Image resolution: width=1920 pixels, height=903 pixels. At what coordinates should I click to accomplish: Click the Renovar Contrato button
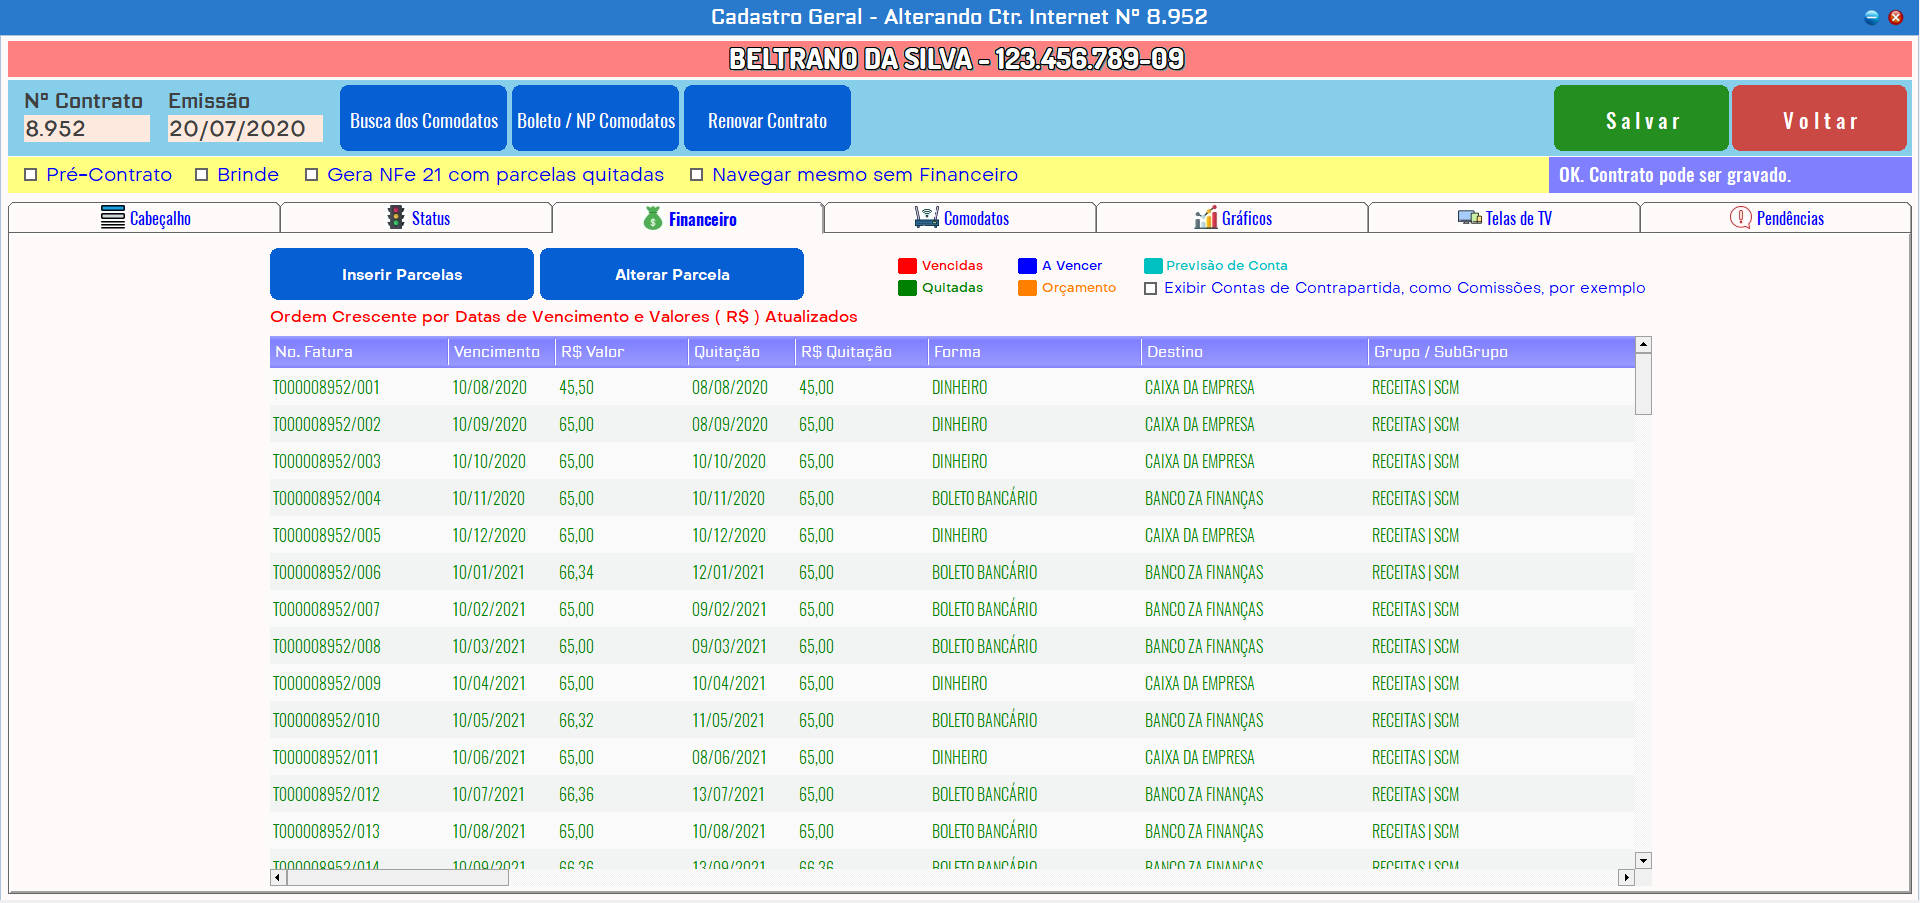click(768, 119)
